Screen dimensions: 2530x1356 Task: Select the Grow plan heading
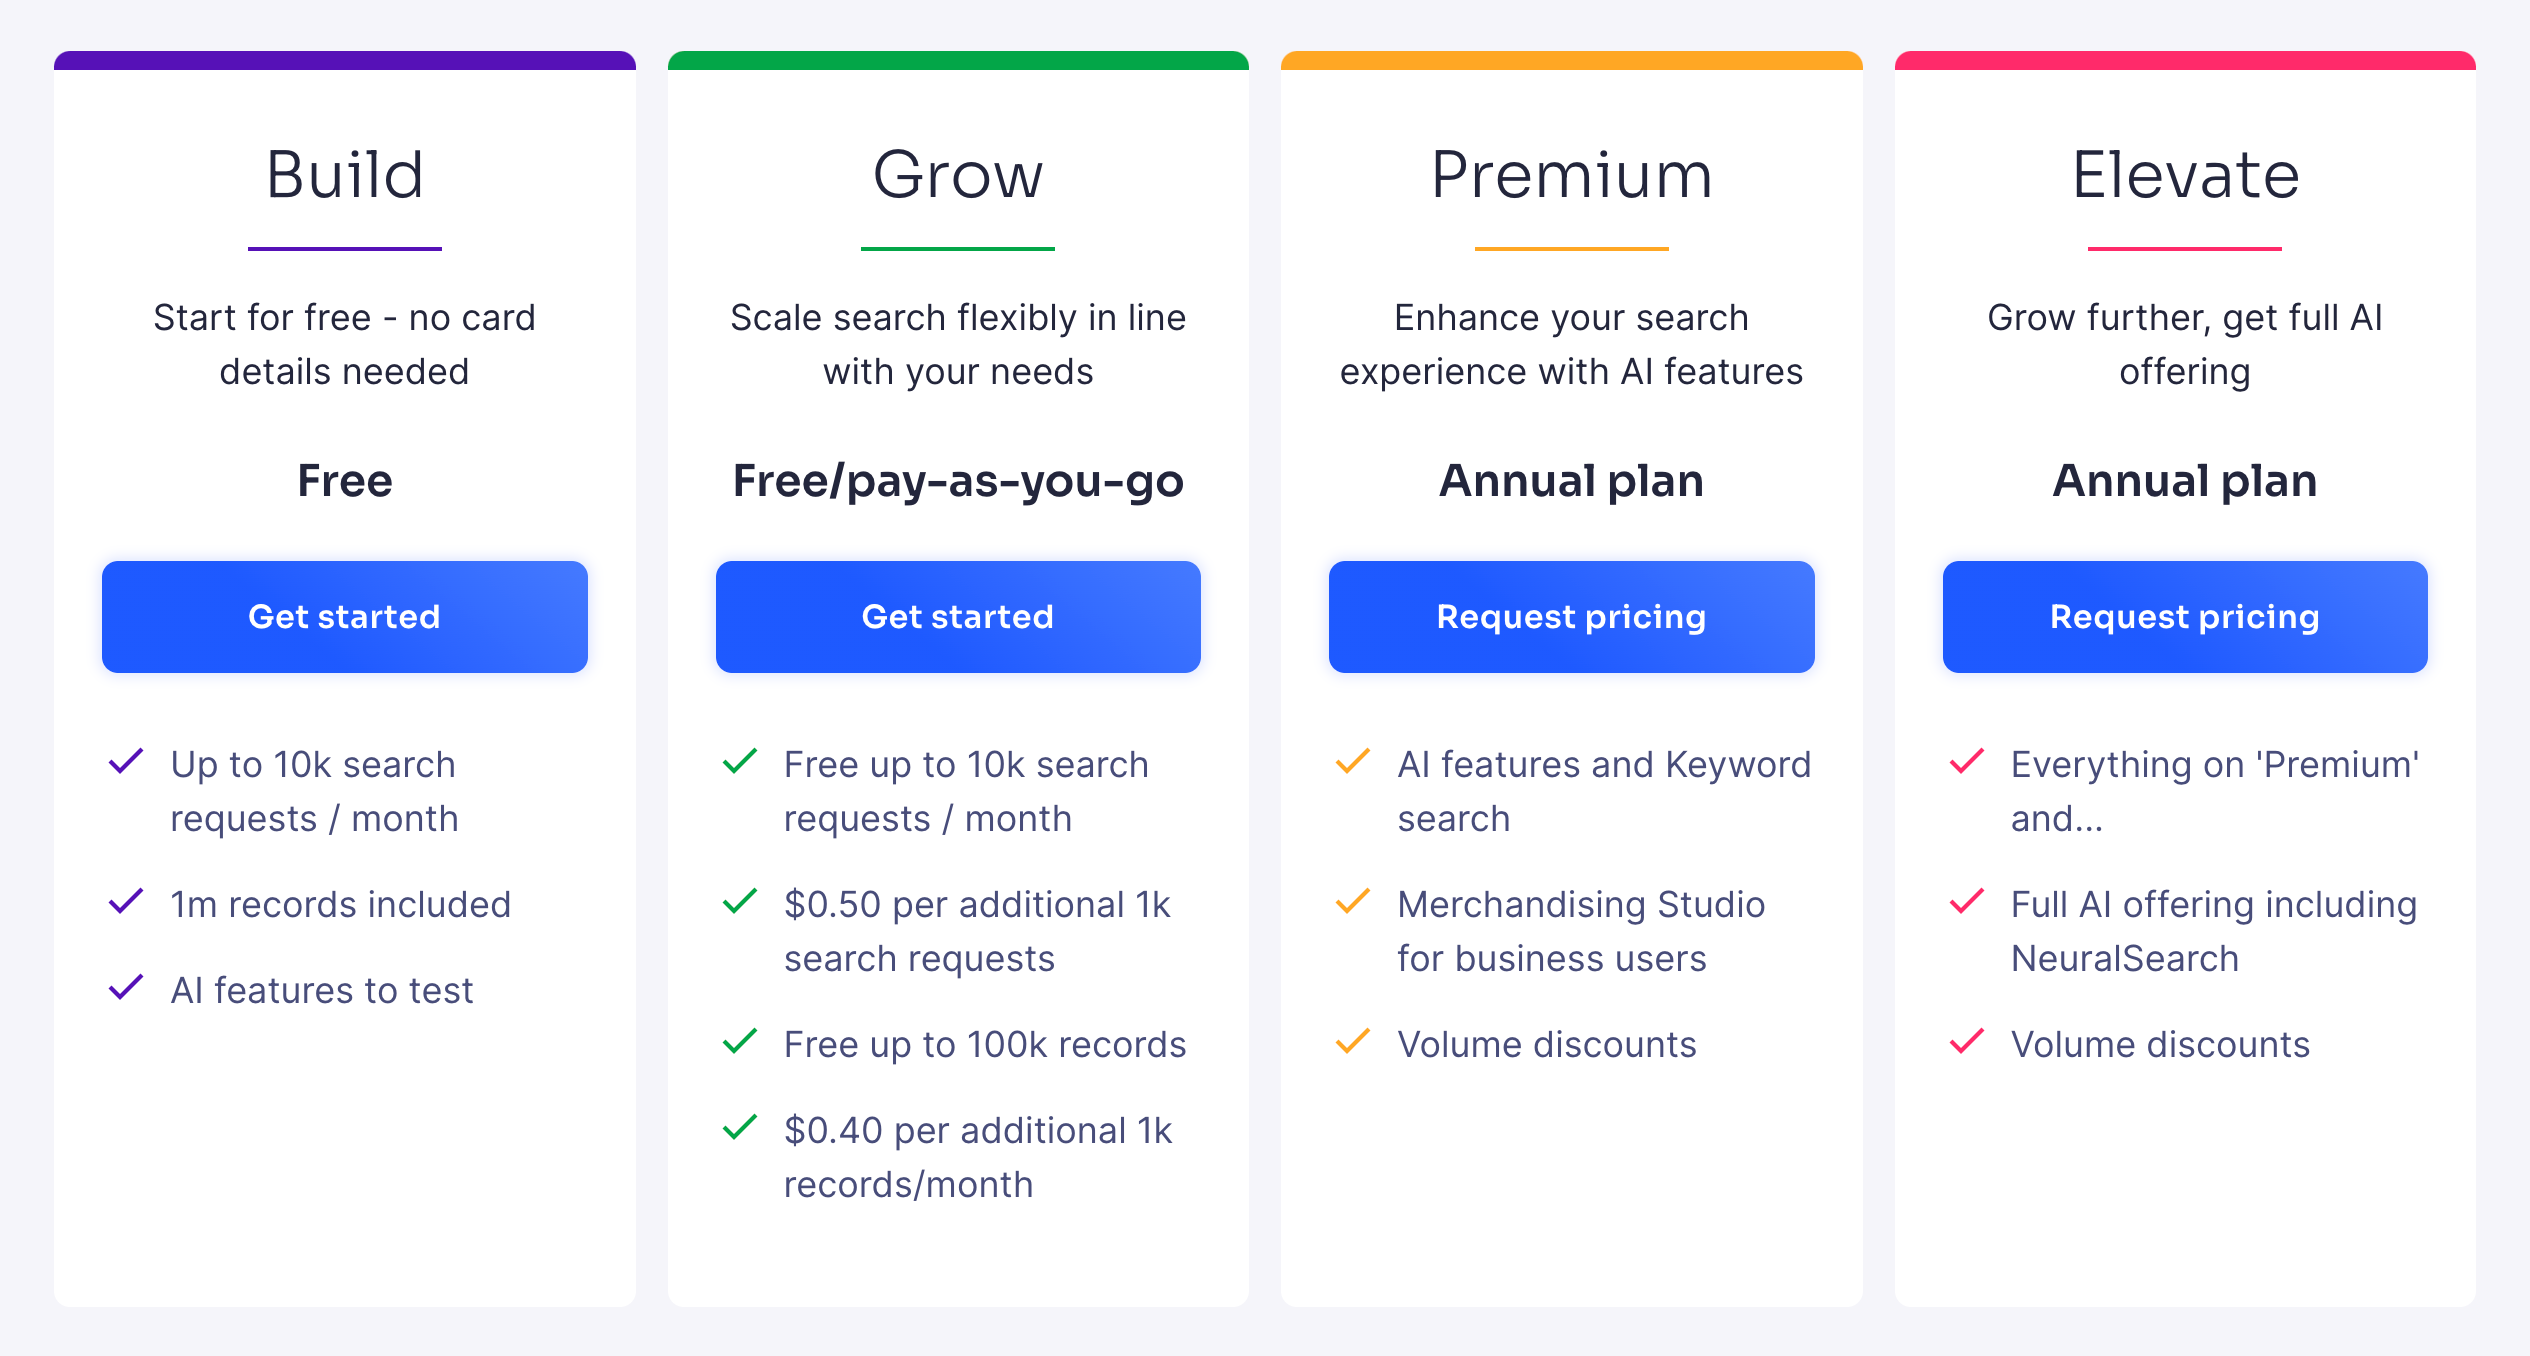pos(957,175)
